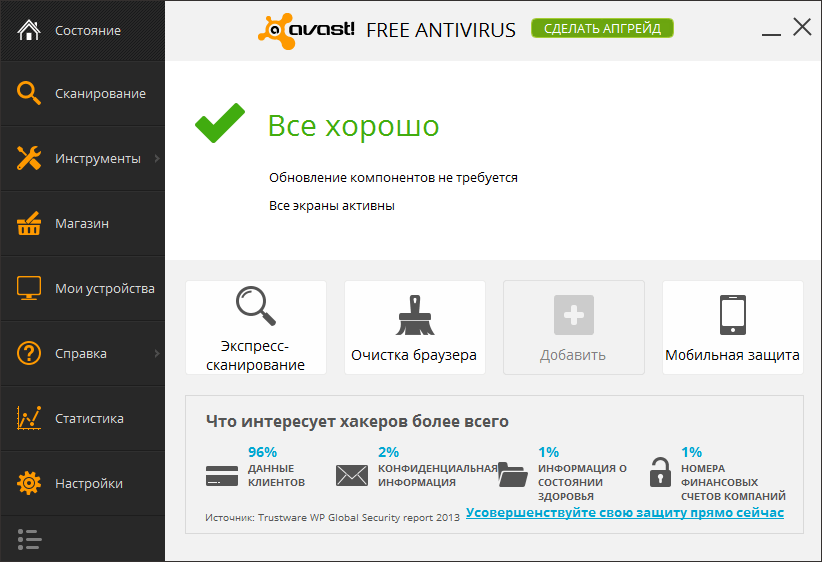Click the СДЕЛАТЬ АПГРЕЙД button
The image size is (822, 562).
click(x=602, y=28)
